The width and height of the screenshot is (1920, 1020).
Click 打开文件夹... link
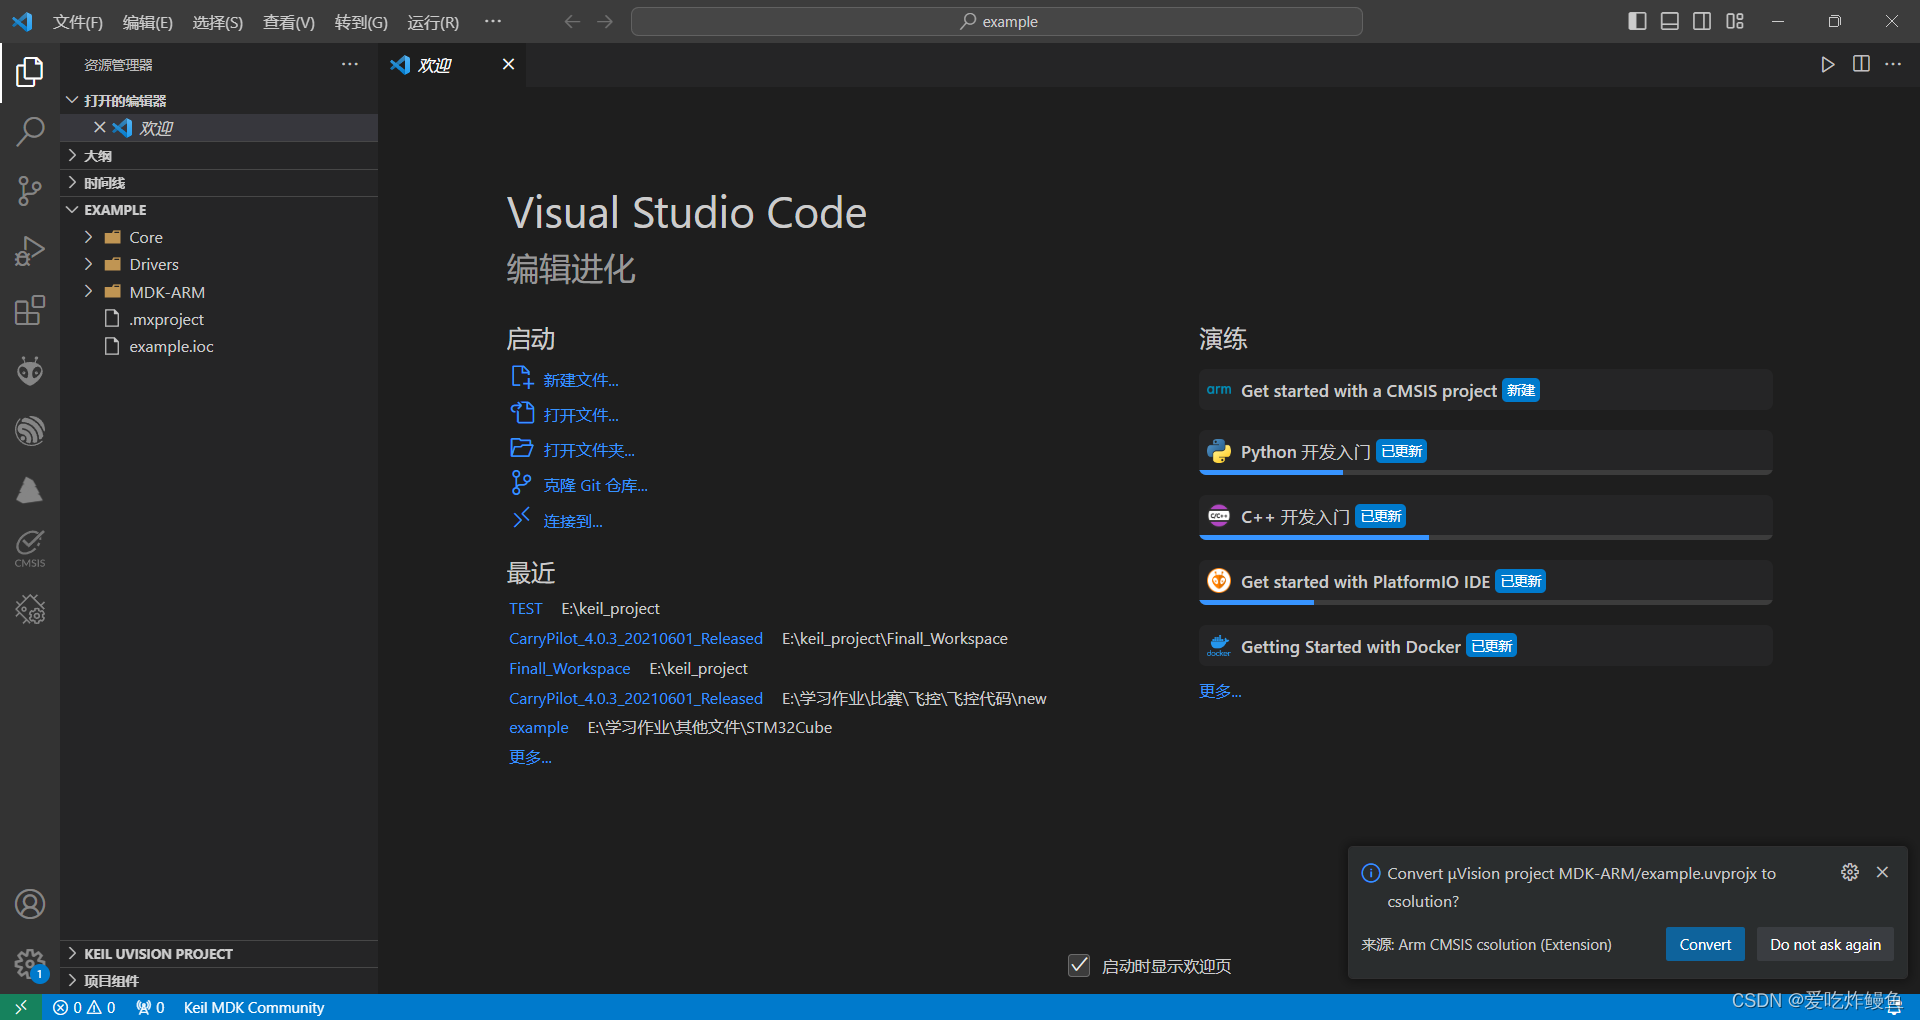(589, 450)
